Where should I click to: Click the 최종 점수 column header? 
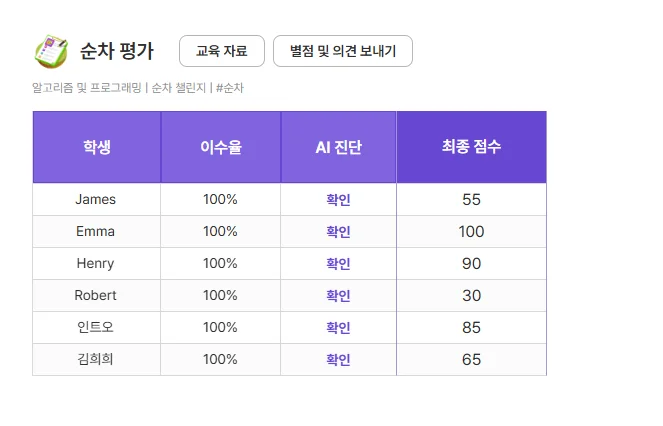point(471,147)
